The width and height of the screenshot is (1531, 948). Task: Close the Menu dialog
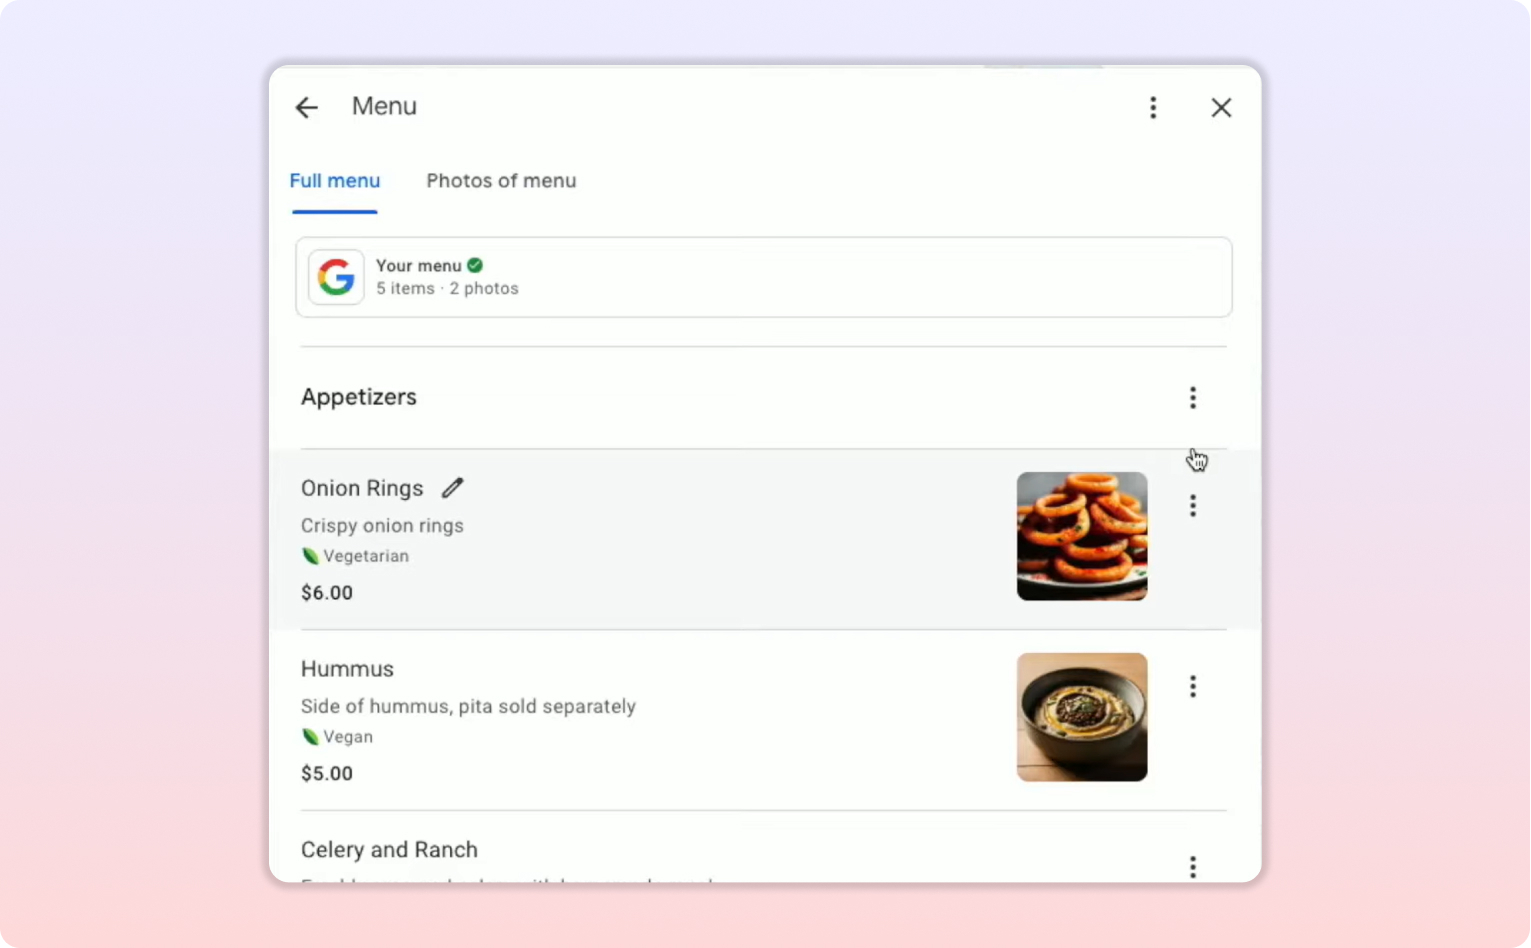(x=1221, y=108)
